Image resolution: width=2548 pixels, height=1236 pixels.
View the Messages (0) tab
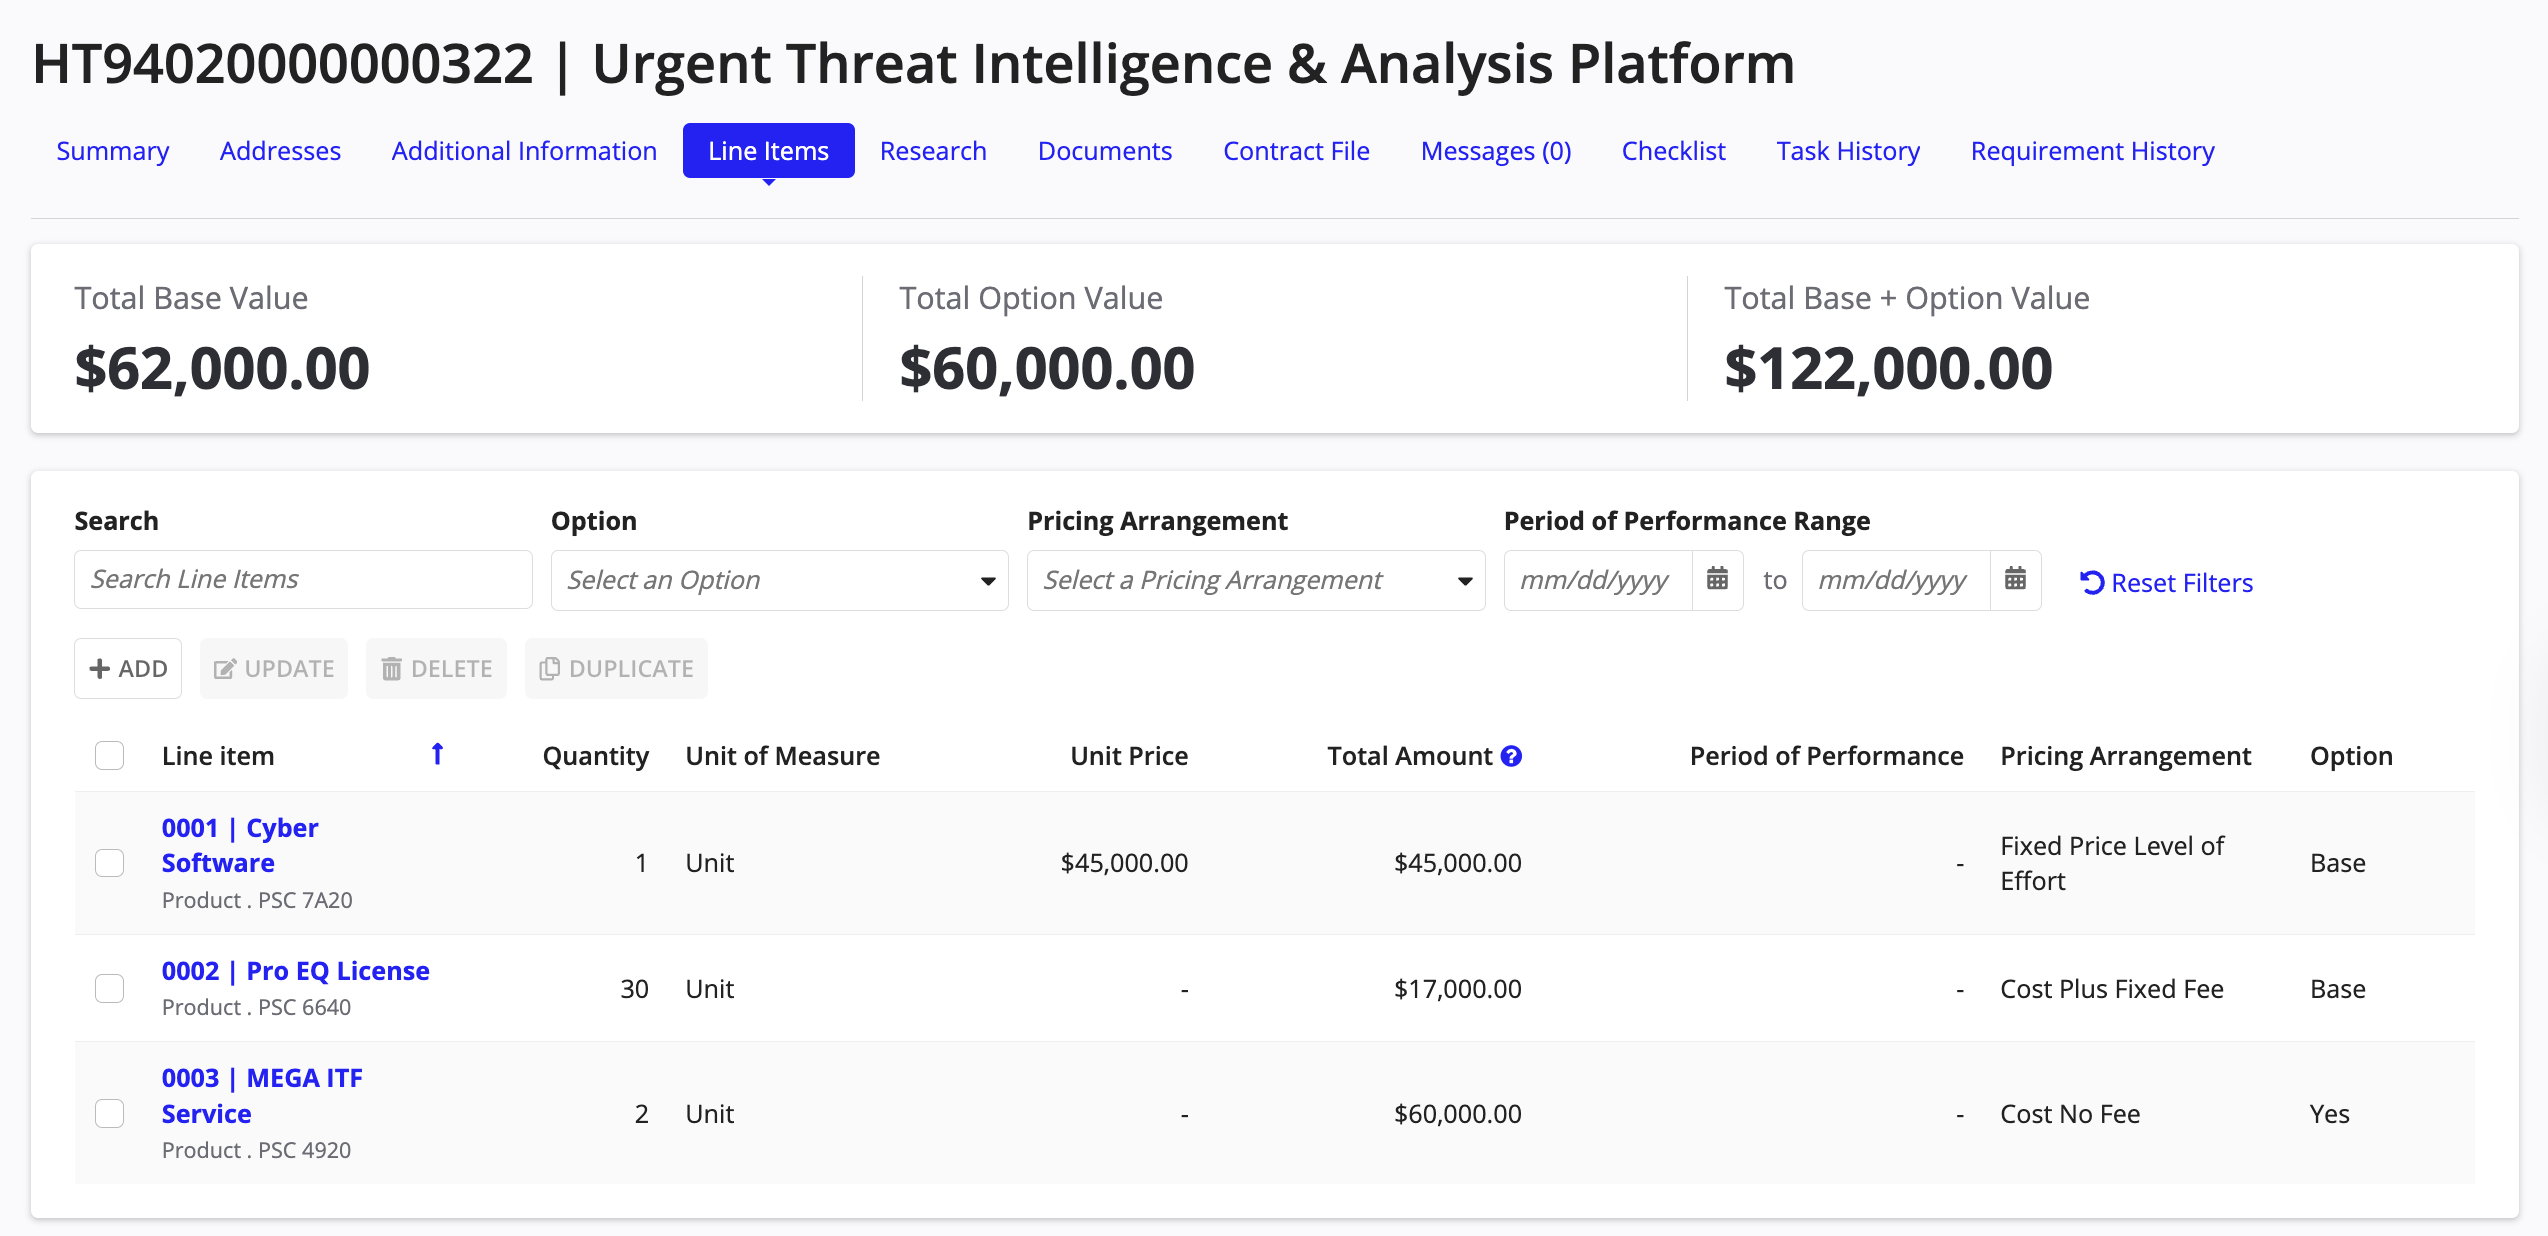1495,151
